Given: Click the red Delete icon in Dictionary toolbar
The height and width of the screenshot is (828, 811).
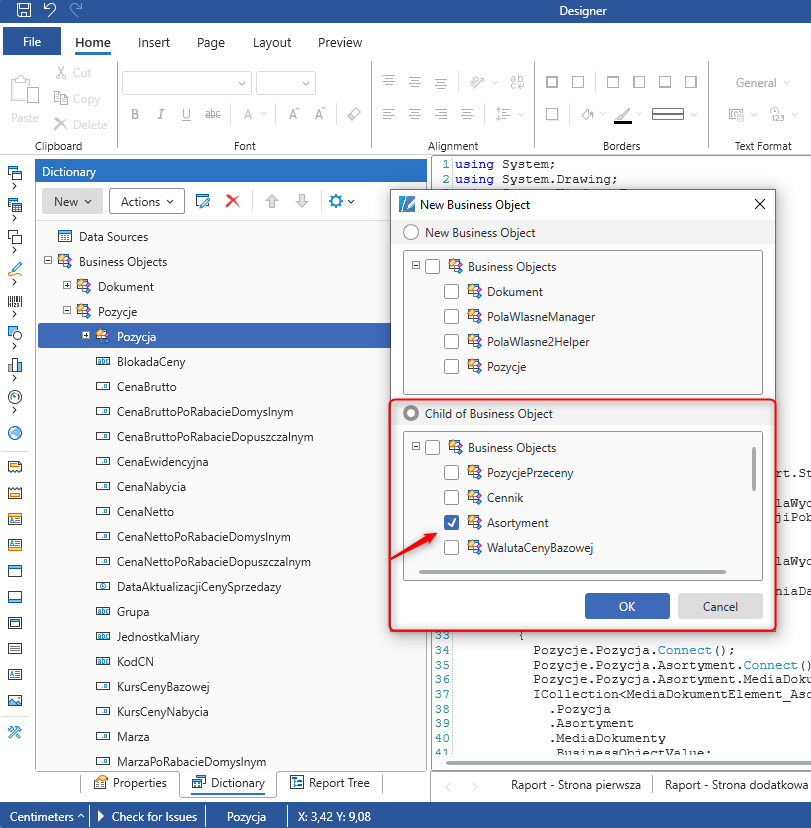Looking at the screenshot, I should (x=233, y=201).
